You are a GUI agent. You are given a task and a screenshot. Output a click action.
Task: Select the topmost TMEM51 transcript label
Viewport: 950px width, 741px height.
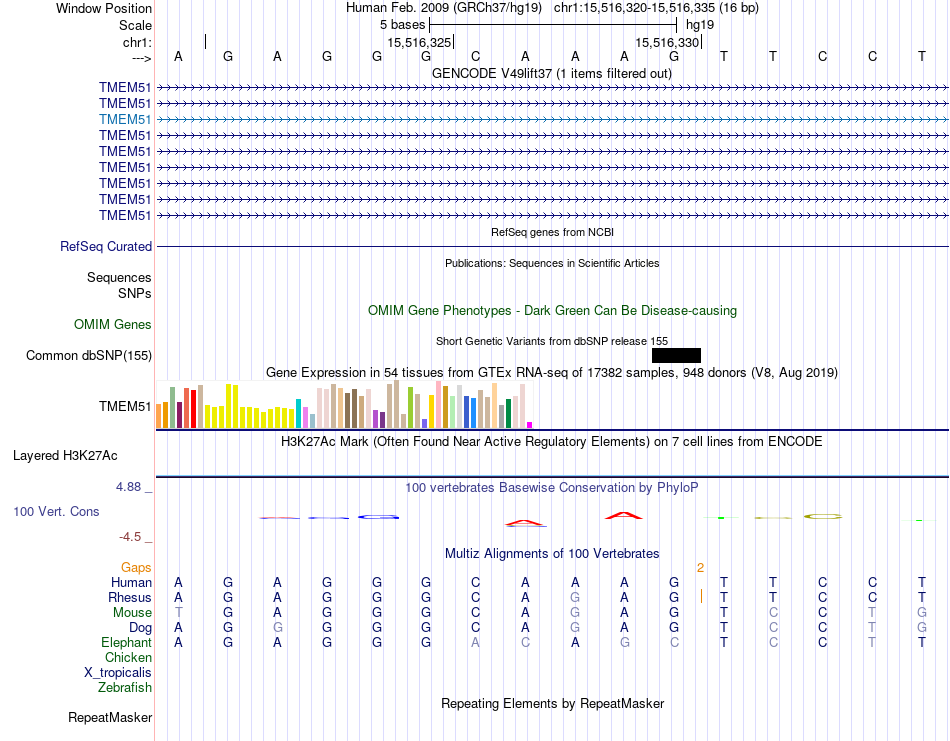point(125,87)
